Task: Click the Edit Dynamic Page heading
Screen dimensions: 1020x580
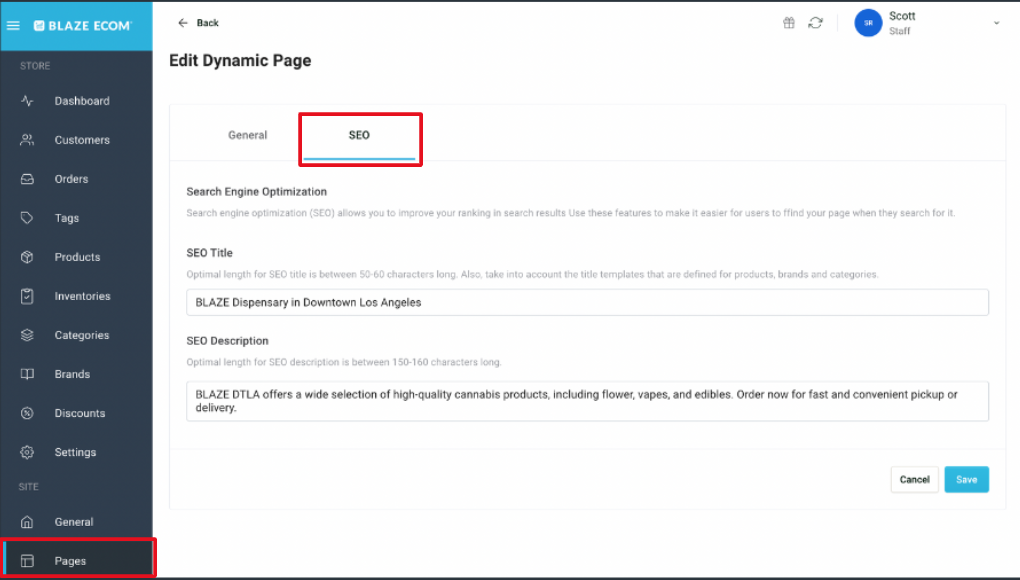Action: tap(240, 60)
